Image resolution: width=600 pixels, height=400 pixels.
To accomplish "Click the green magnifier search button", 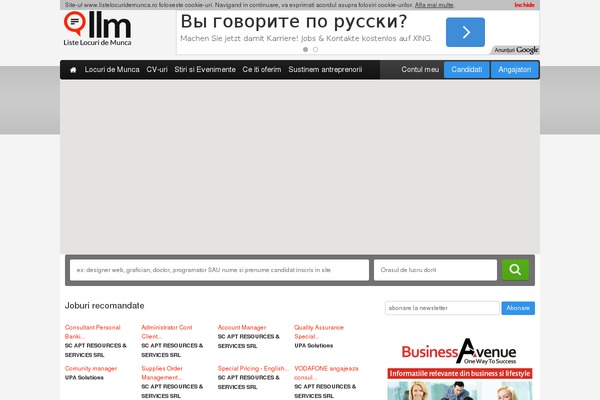I will click(x=515, y=270).
